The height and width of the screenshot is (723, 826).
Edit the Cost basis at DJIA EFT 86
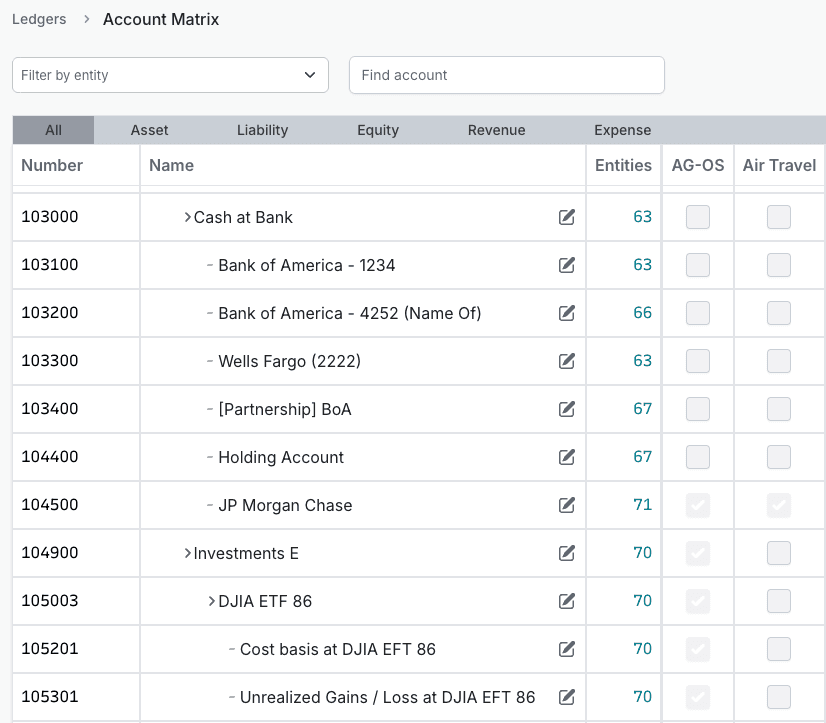567,649
